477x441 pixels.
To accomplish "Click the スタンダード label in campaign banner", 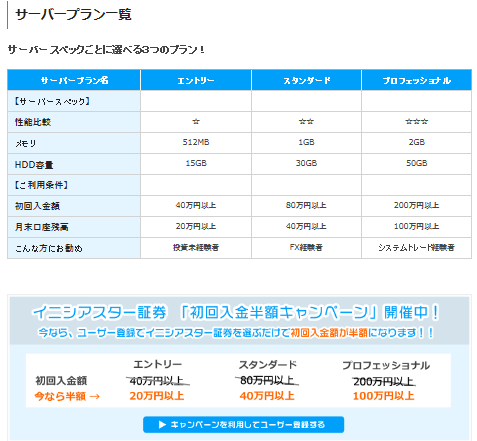I will click(x=268, y=365).
